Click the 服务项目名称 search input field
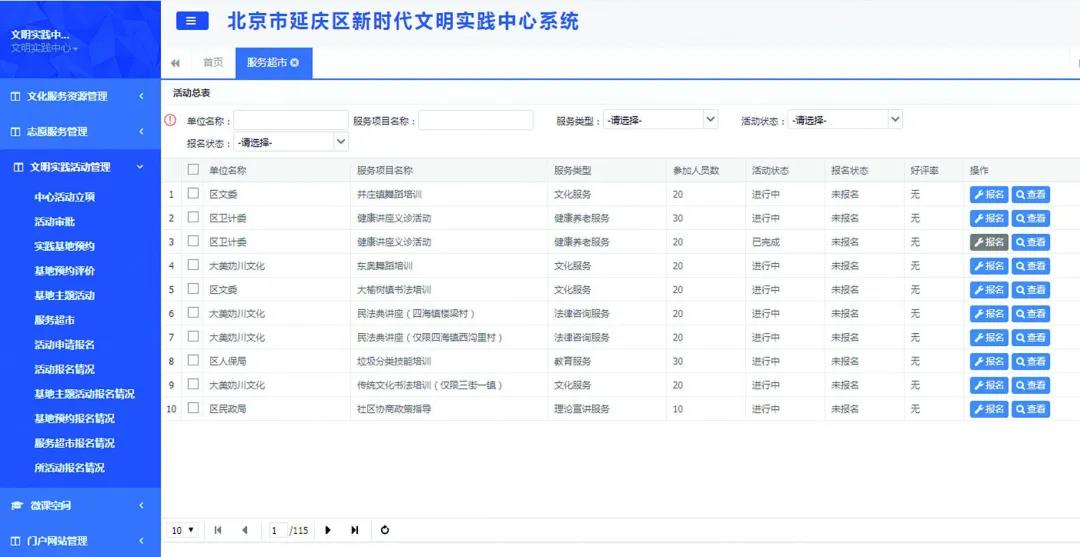 point(475,120)
